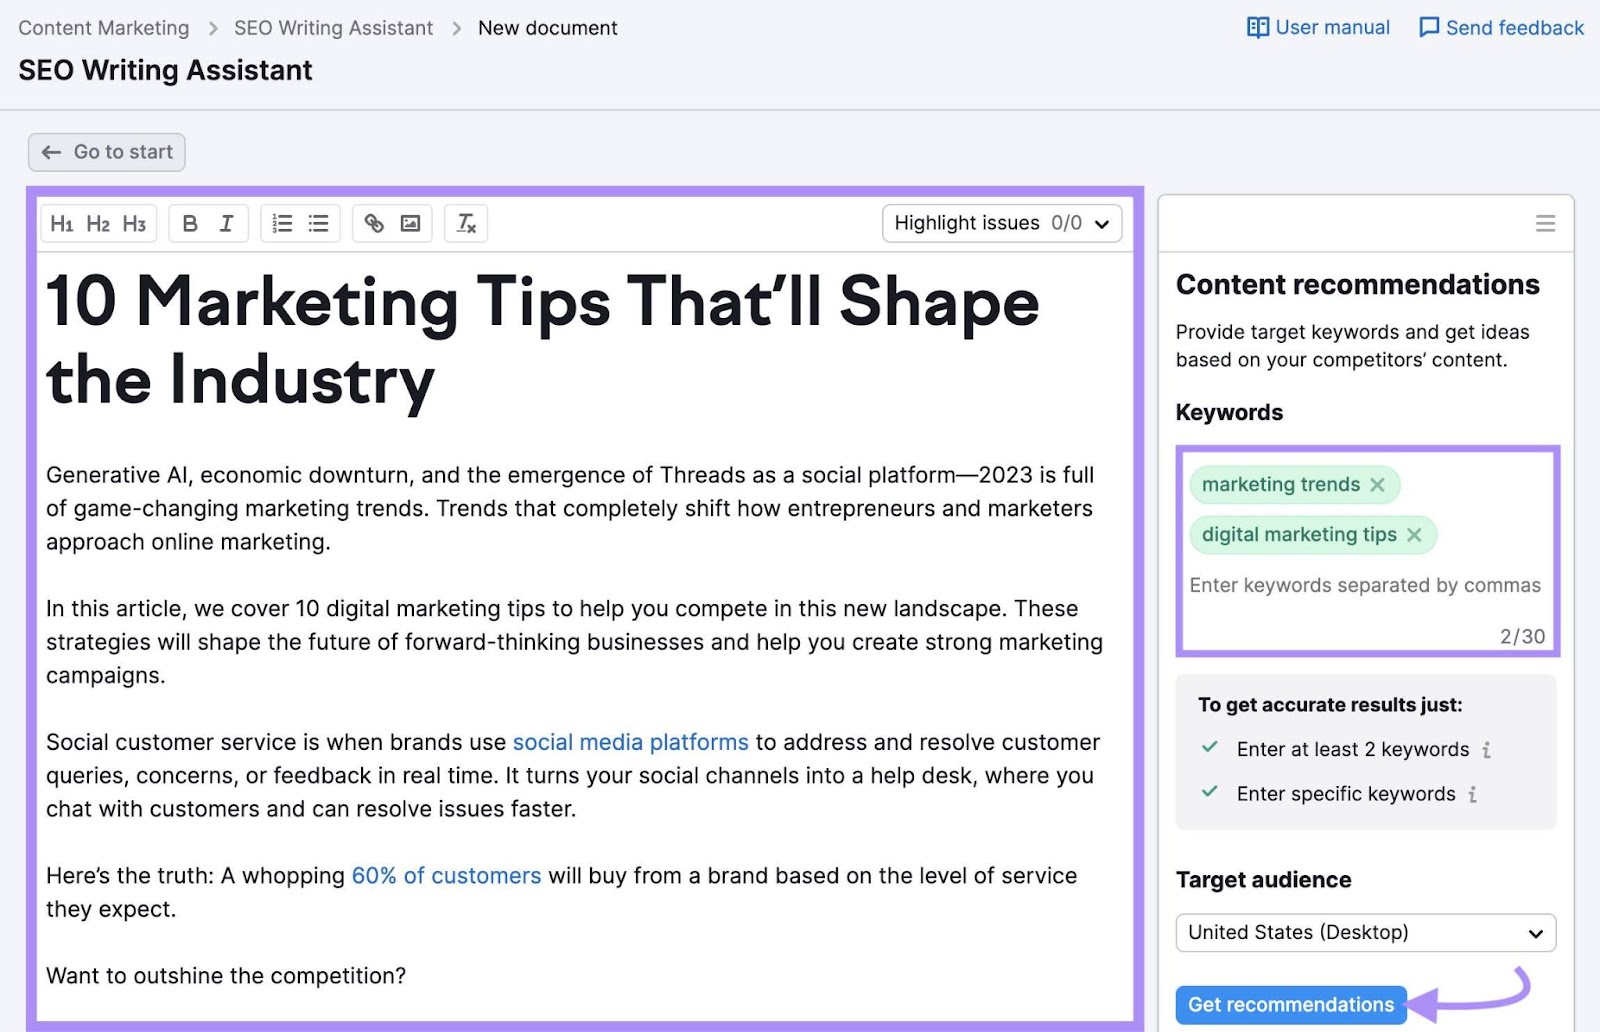Open the Target audience dropdown
Screen dimensions: 1600x1032
pyautogui.click(x=1365, y=932)
